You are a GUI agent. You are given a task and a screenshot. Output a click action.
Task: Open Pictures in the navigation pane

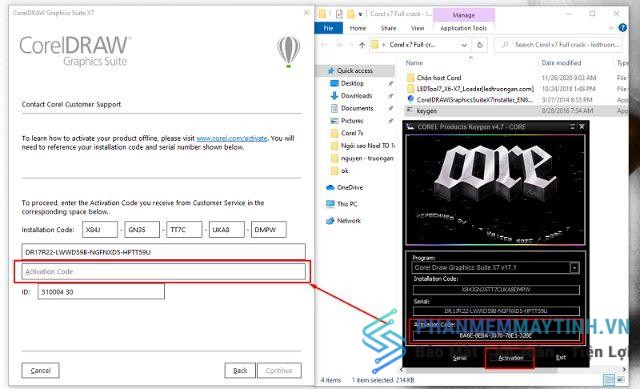click(x=352, y=121)
